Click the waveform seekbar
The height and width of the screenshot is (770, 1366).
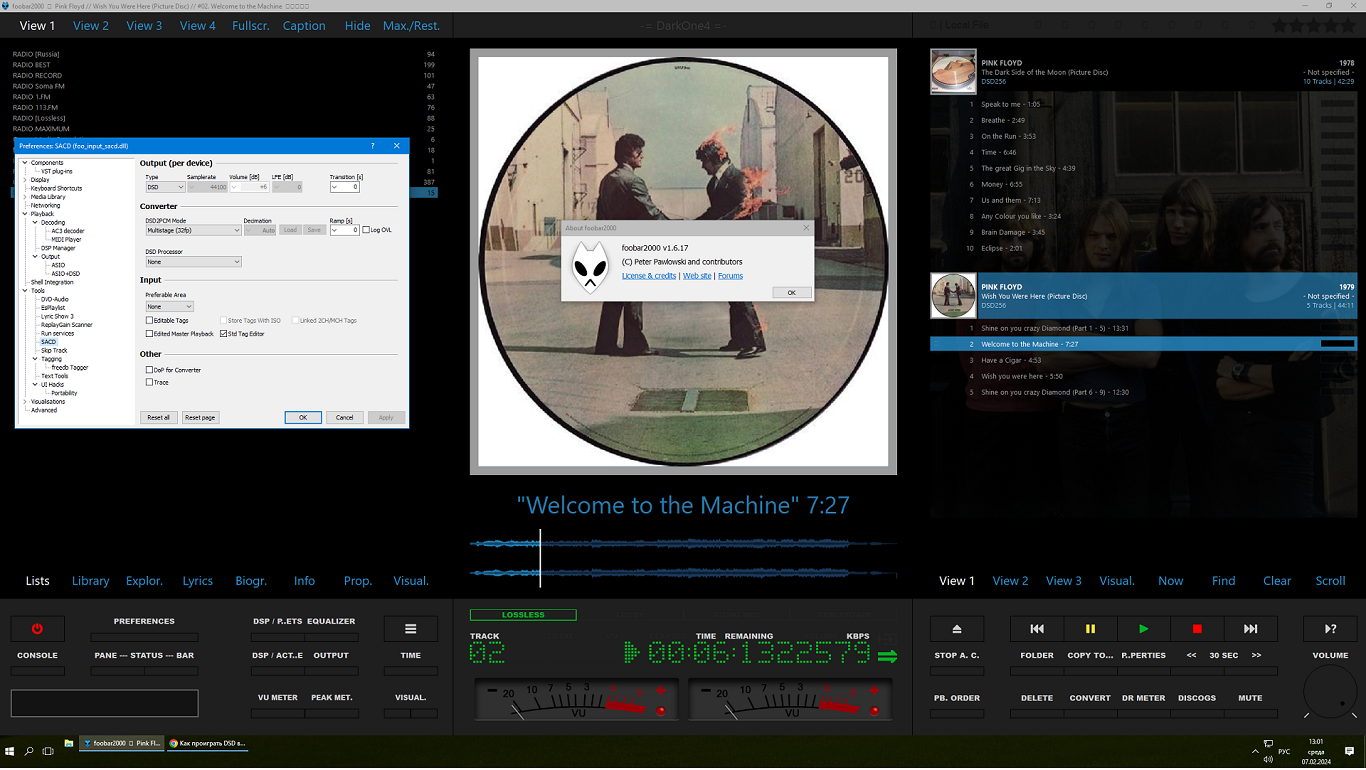tap(683, 558)
